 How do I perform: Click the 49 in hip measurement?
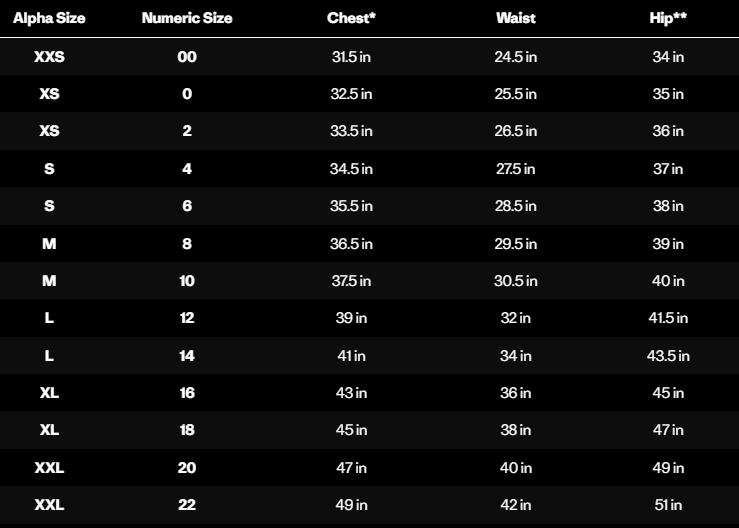[668, 467]
